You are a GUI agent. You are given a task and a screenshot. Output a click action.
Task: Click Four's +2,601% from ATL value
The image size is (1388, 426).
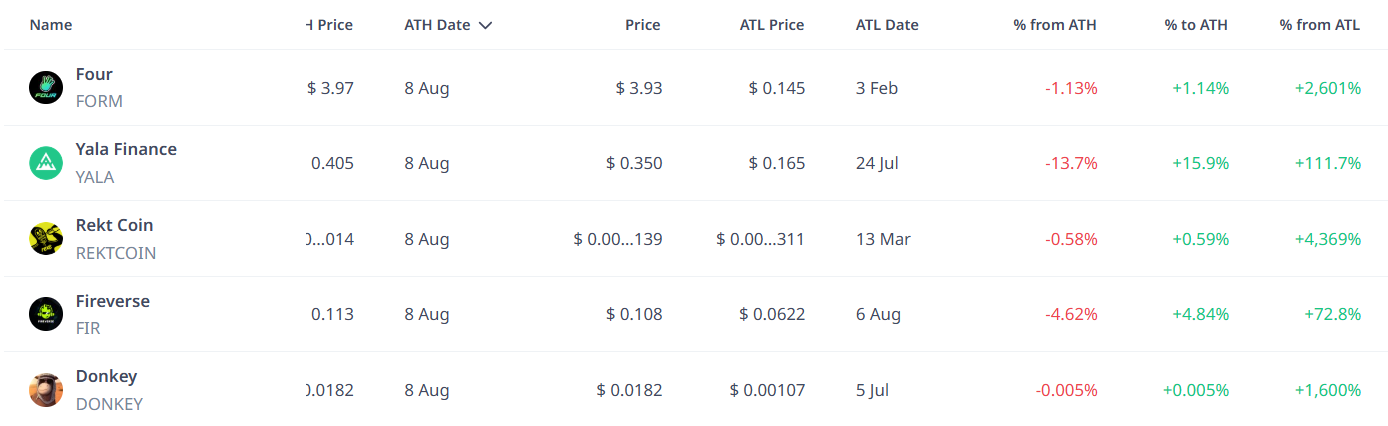tap(1328, 88)
